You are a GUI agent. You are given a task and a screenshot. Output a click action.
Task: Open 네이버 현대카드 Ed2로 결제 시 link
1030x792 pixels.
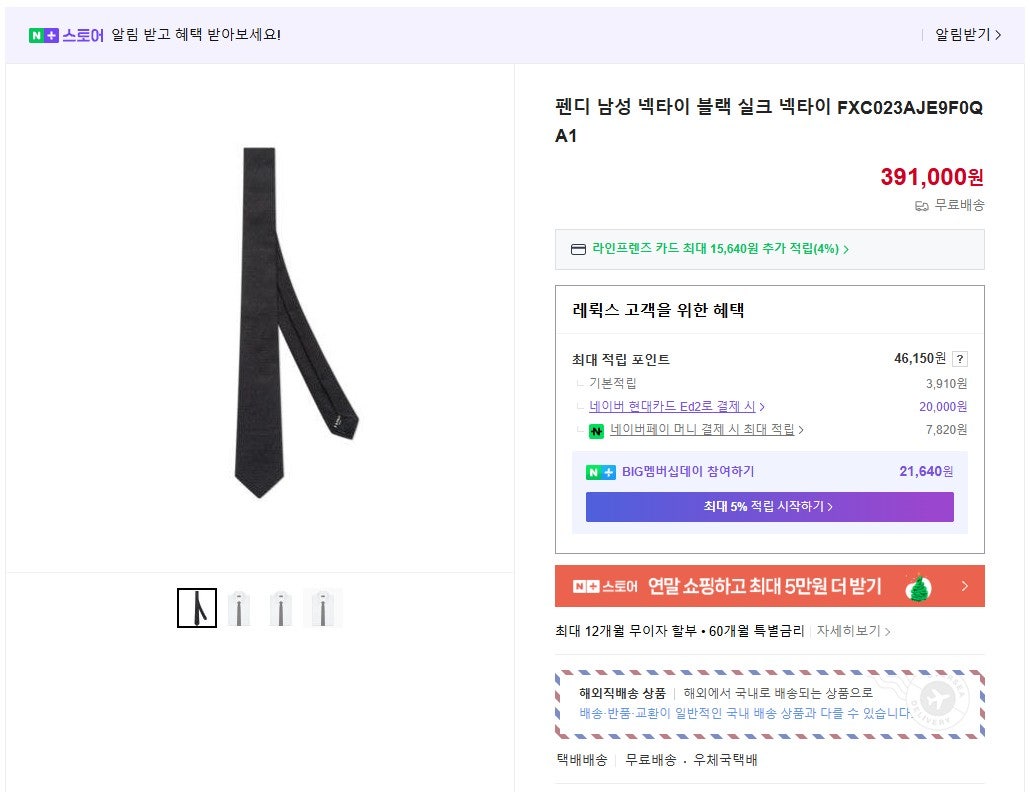tap(676, 407)
